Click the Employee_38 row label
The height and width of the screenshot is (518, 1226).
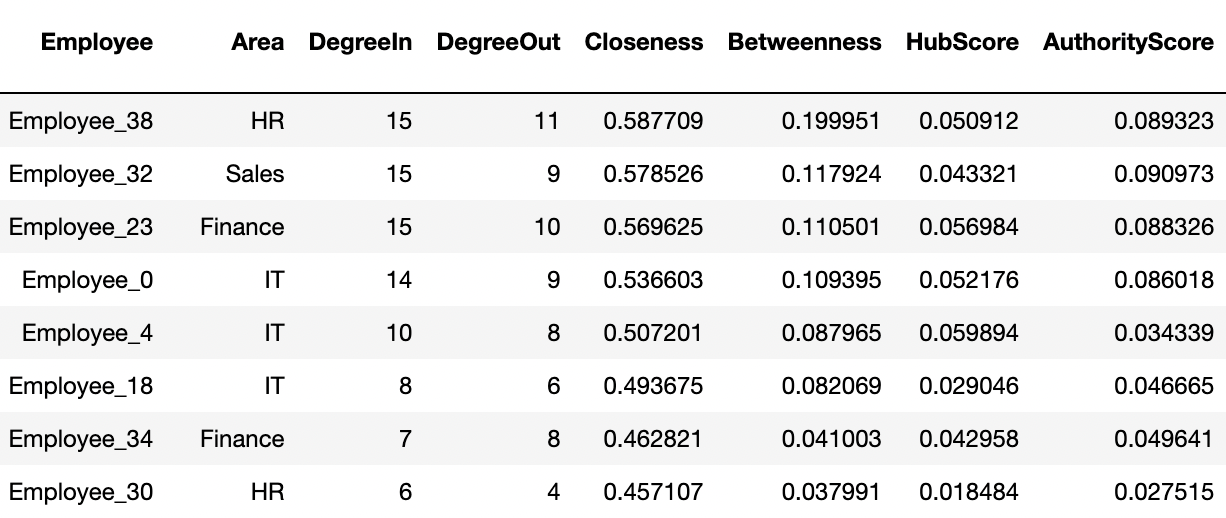tap(81, 122)
